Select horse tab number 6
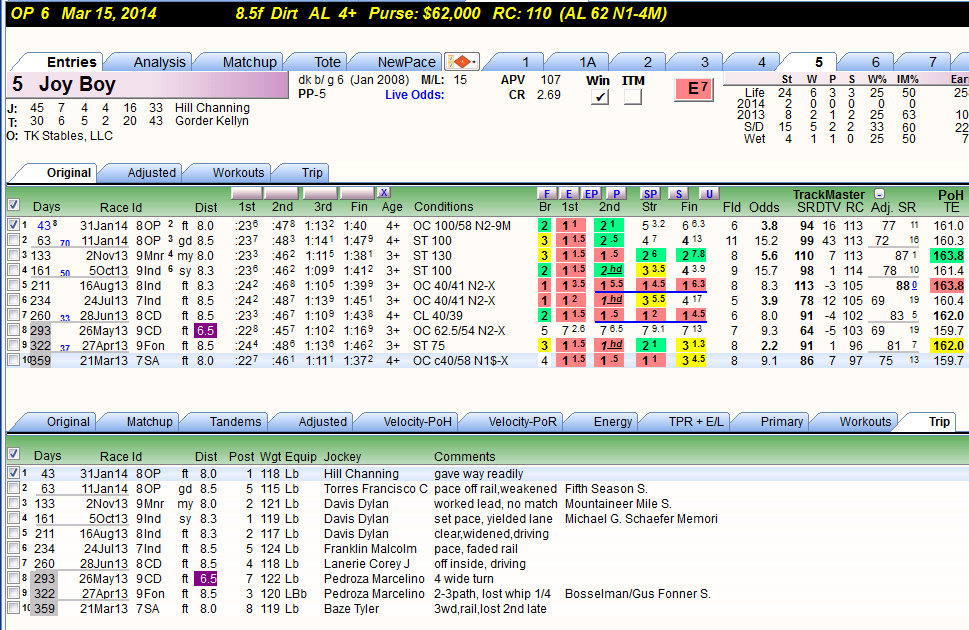The width and height of the screenshot is (969, 630). 875,62
